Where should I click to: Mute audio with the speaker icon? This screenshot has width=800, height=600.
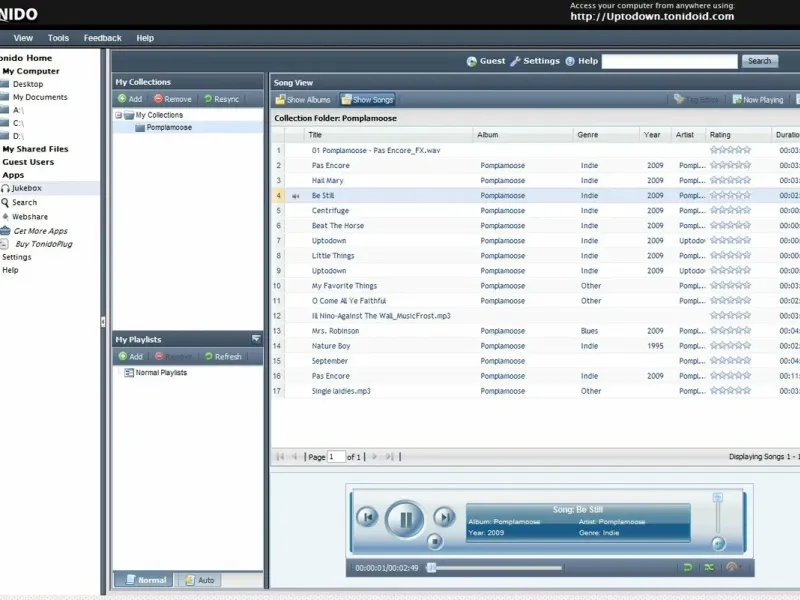(717, 543)
